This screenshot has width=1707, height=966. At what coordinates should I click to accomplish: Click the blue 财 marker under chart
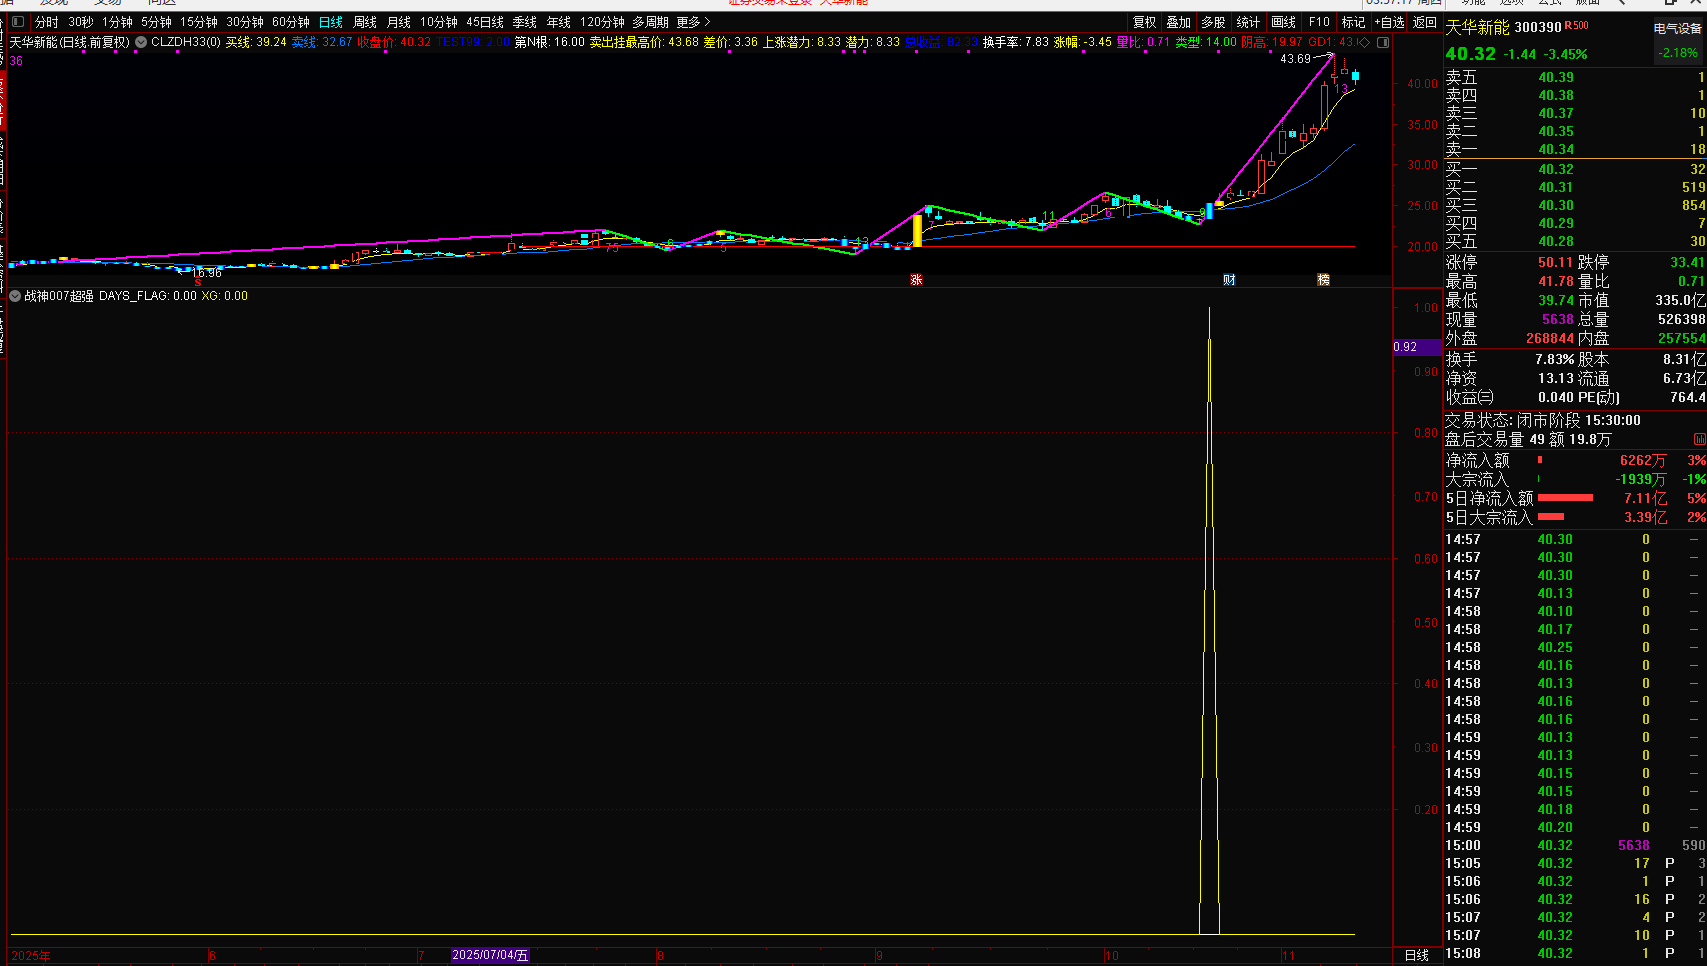[x=1229, y=280]
